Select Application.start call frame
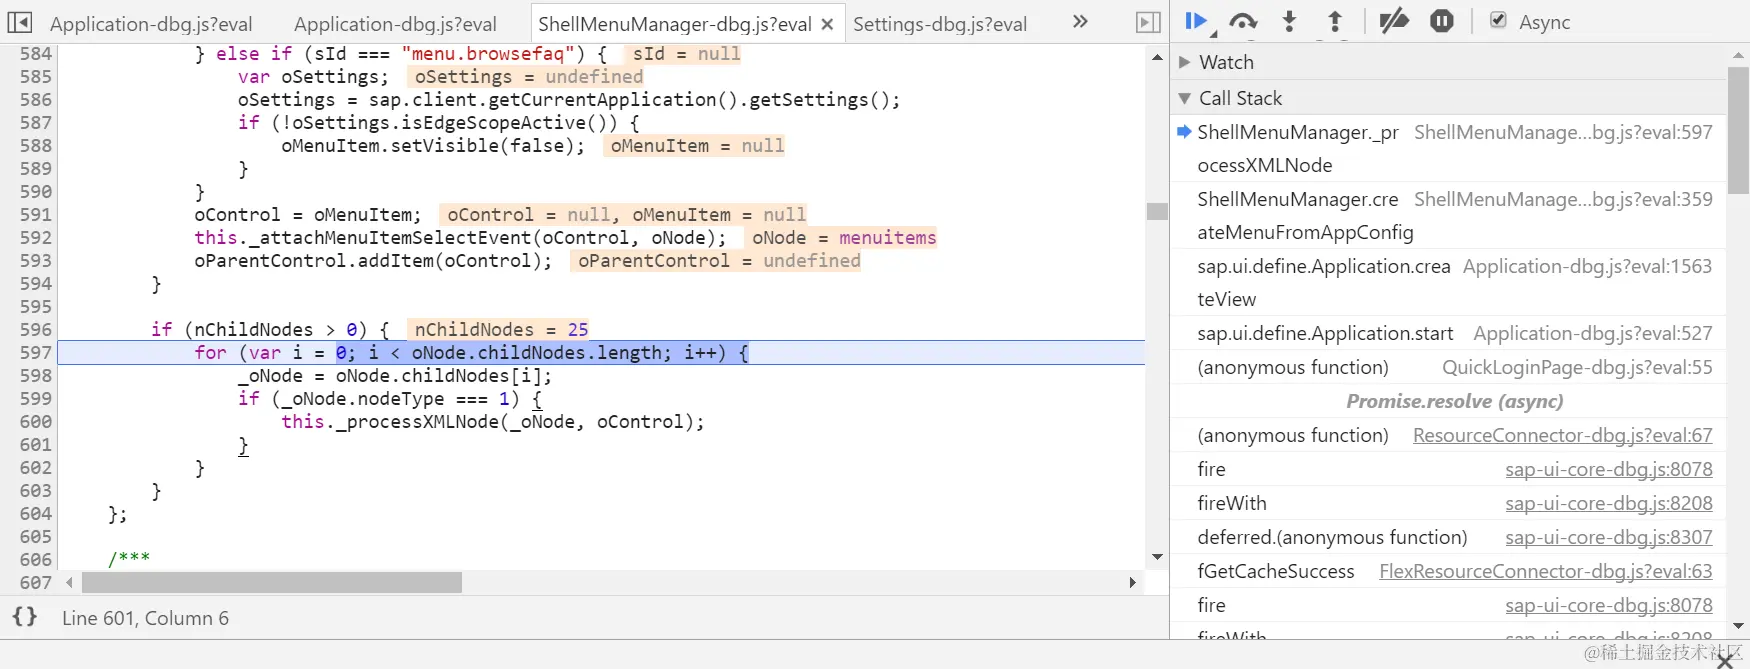Screen dimensions: 1750x669 (1449, 333)
